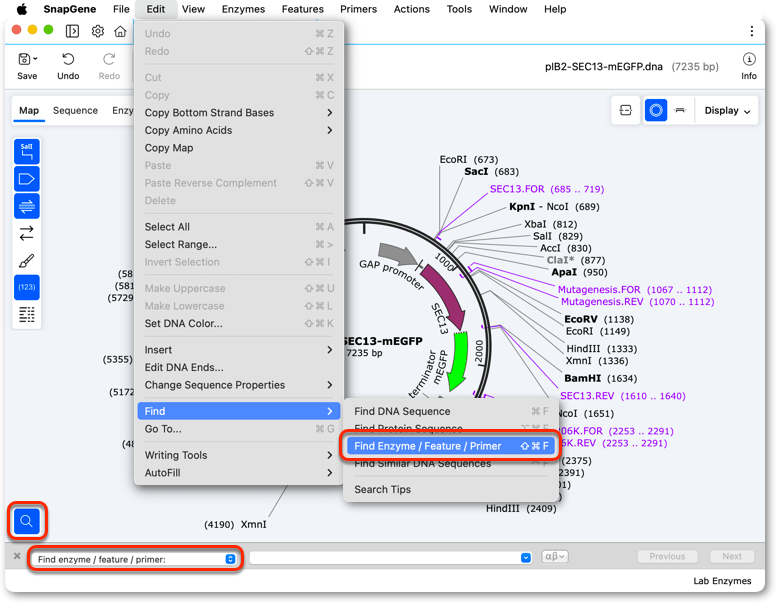
Task: Choose Edit DNA Ends... menu item
Action: pos(239,367)
